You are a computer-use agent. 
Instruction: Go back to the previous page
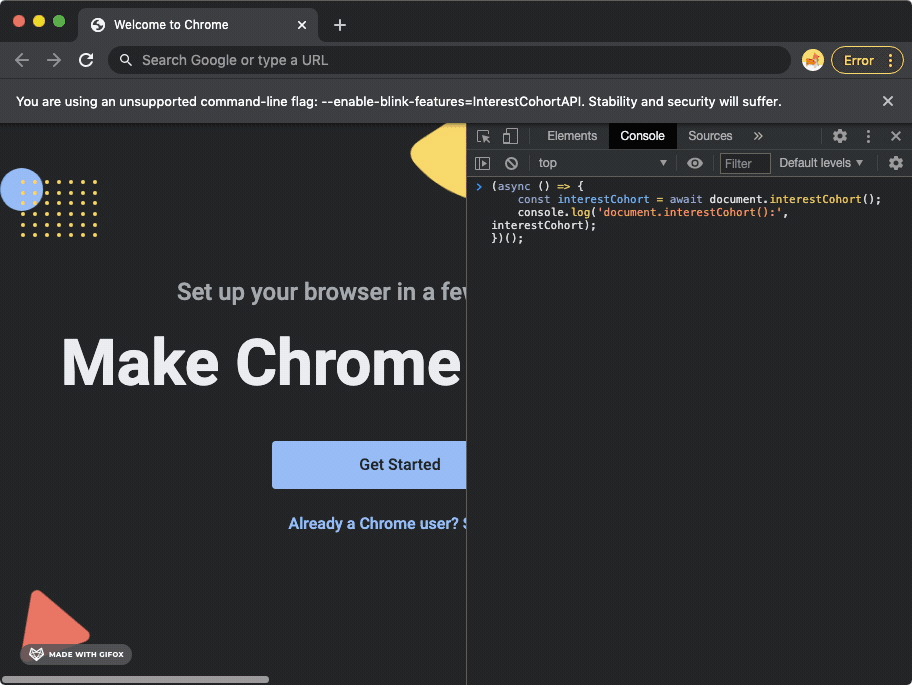(22, 60)
